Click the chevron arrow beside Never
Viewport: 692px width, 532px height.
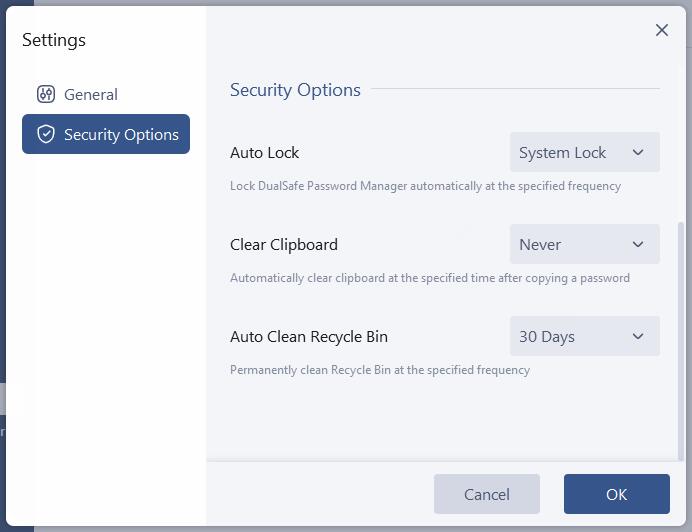(x=638, y=245)
